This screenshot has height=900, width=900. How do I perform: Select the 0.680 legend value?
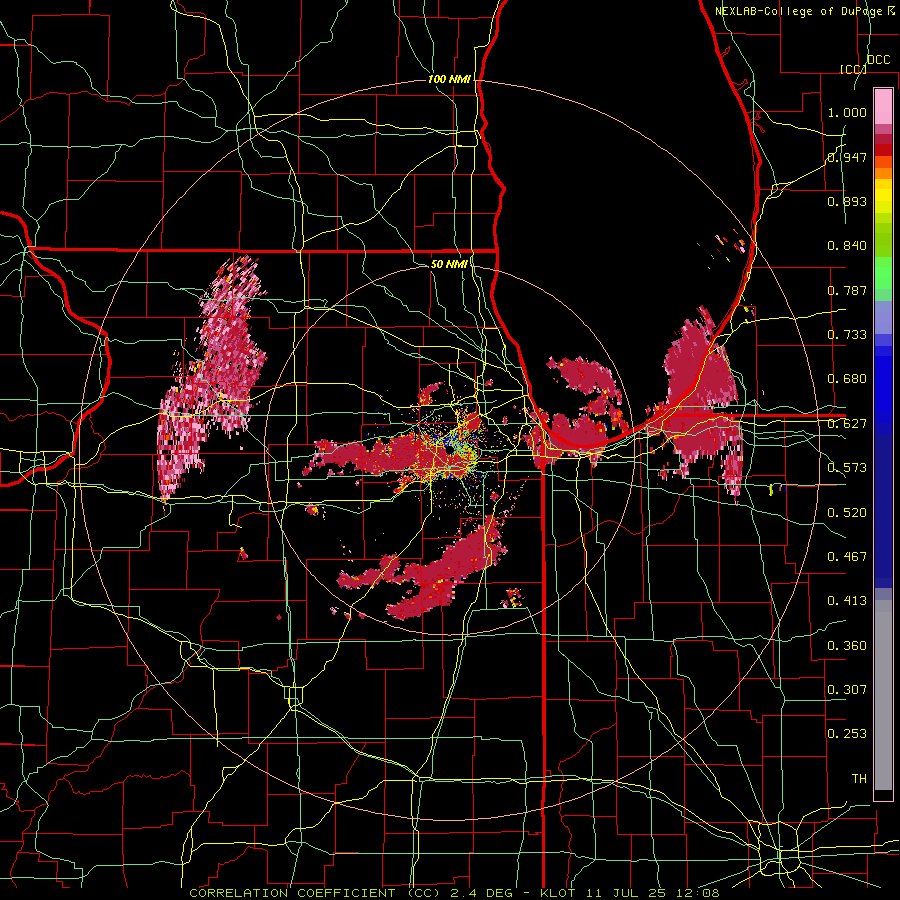click(x=847, y=379)
